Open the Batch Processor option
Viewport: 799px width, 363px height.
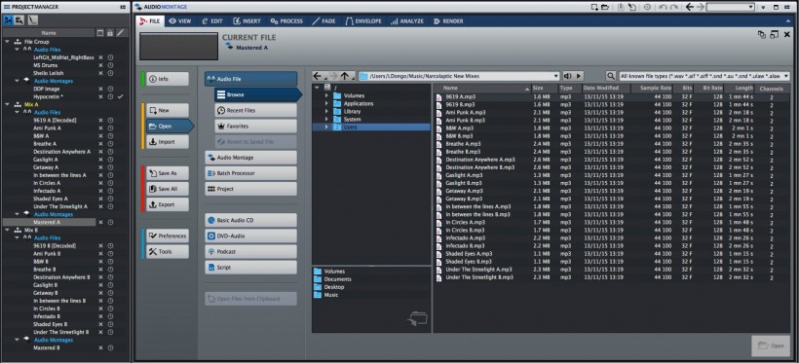click(251, 173)
